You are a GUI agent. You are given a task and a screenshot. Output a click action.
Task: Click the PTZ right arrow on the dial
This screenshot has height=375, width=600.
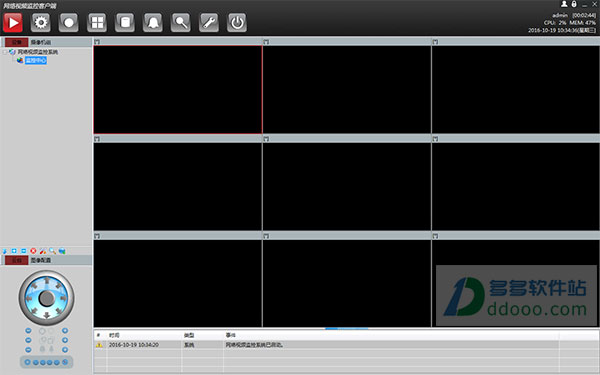(63, 298)
